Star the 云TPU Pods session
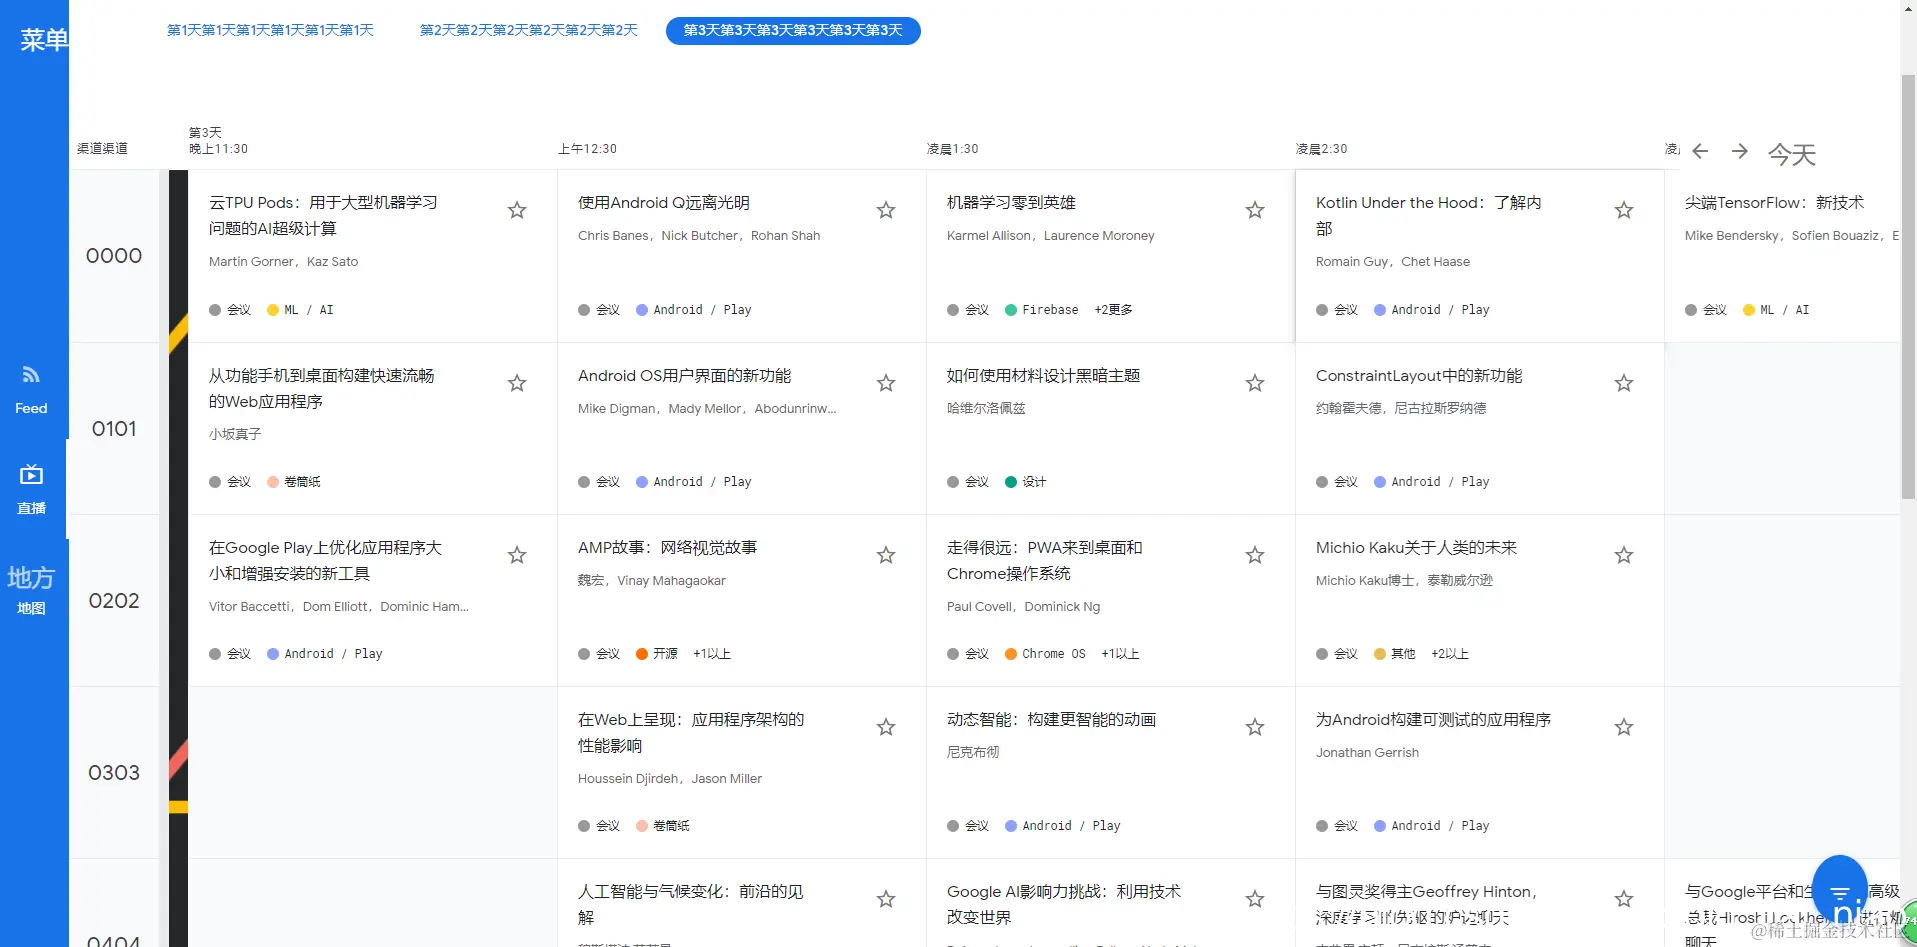Image resolution: width=1917 pixels, height=947 pixels. [516, 210]
